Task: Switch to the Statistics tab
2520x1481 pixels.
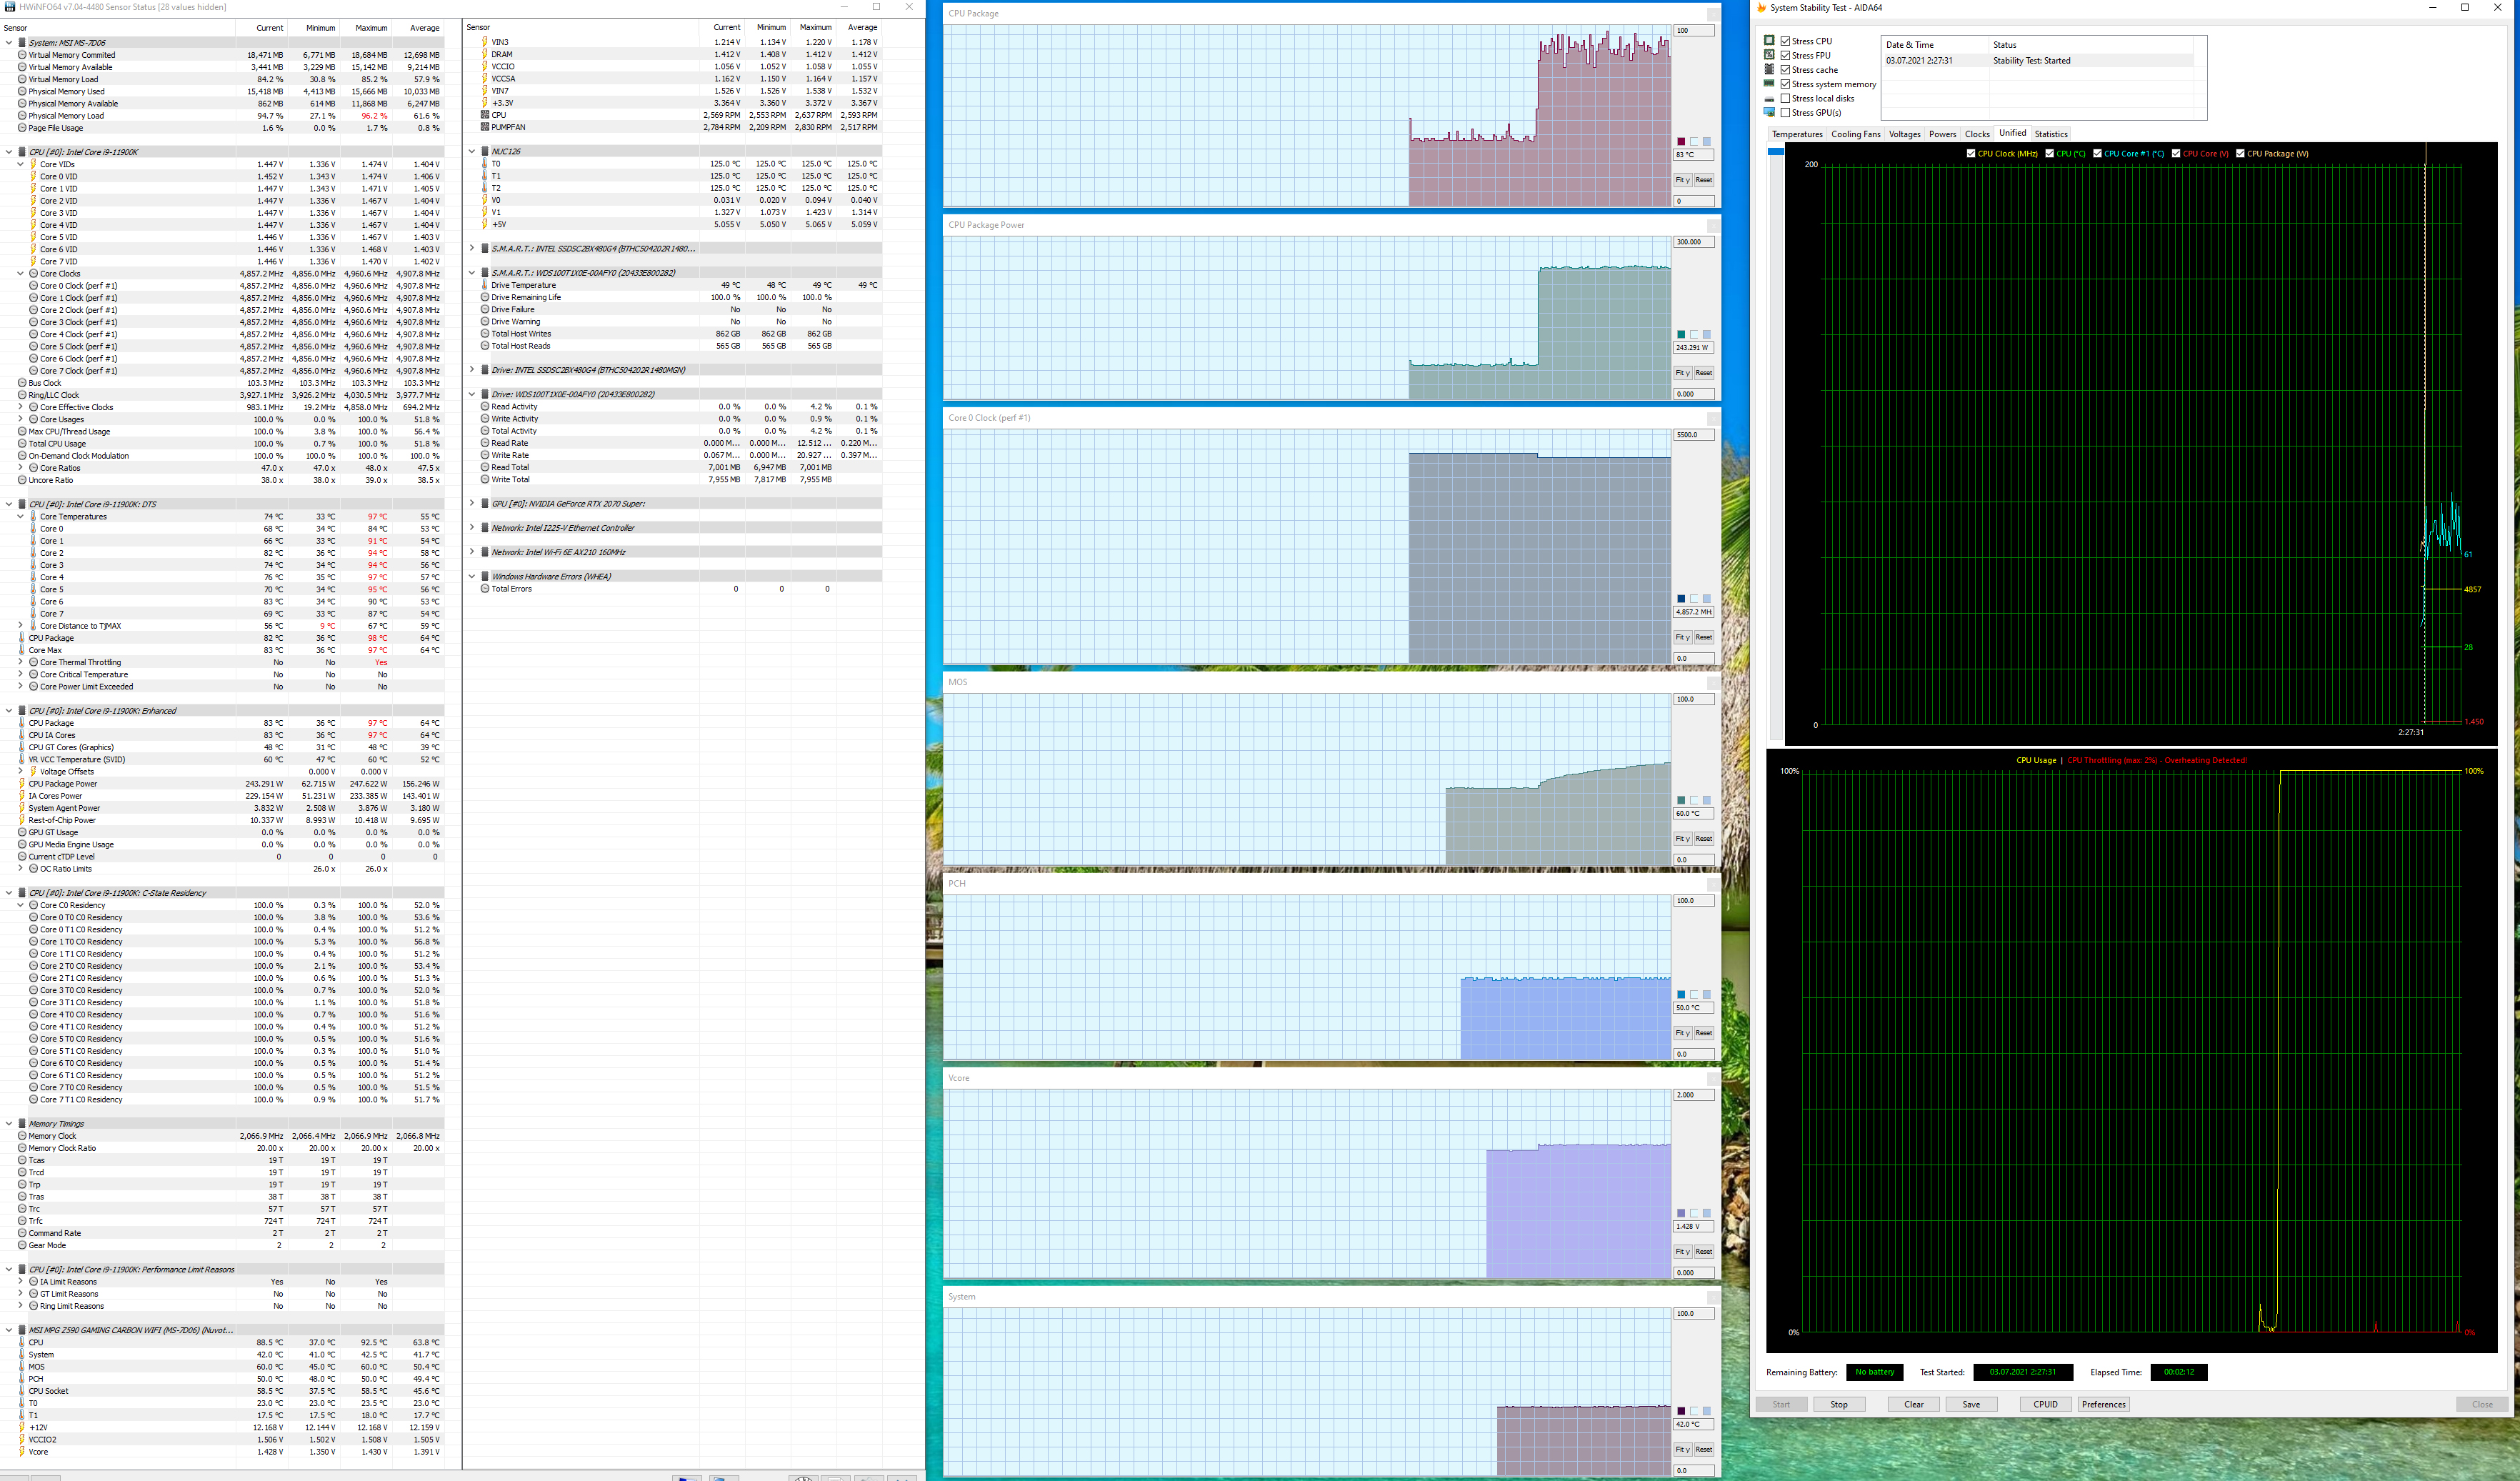Action: [2050, 134]
